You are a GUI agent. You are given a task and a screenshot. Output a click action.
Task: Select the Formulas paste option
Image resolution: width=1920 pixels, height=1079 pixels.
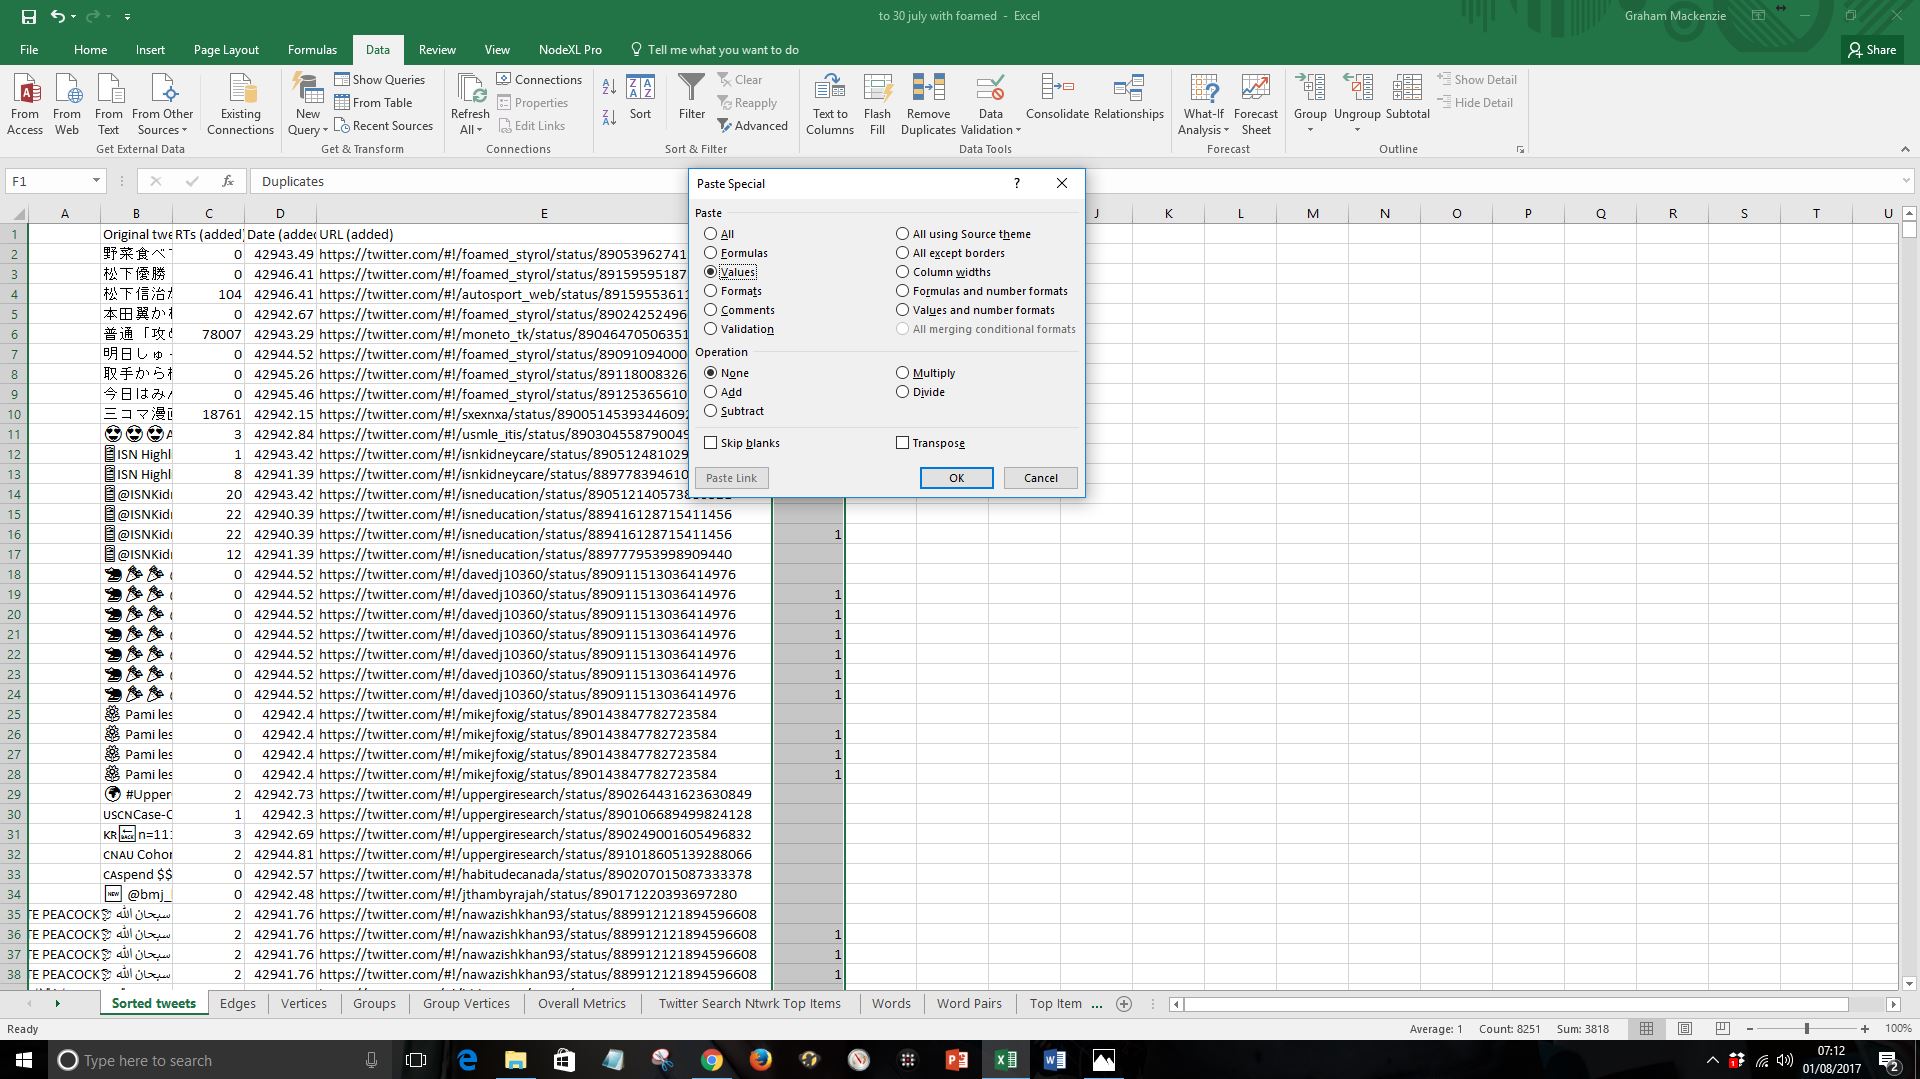click(x=711, y=253)
